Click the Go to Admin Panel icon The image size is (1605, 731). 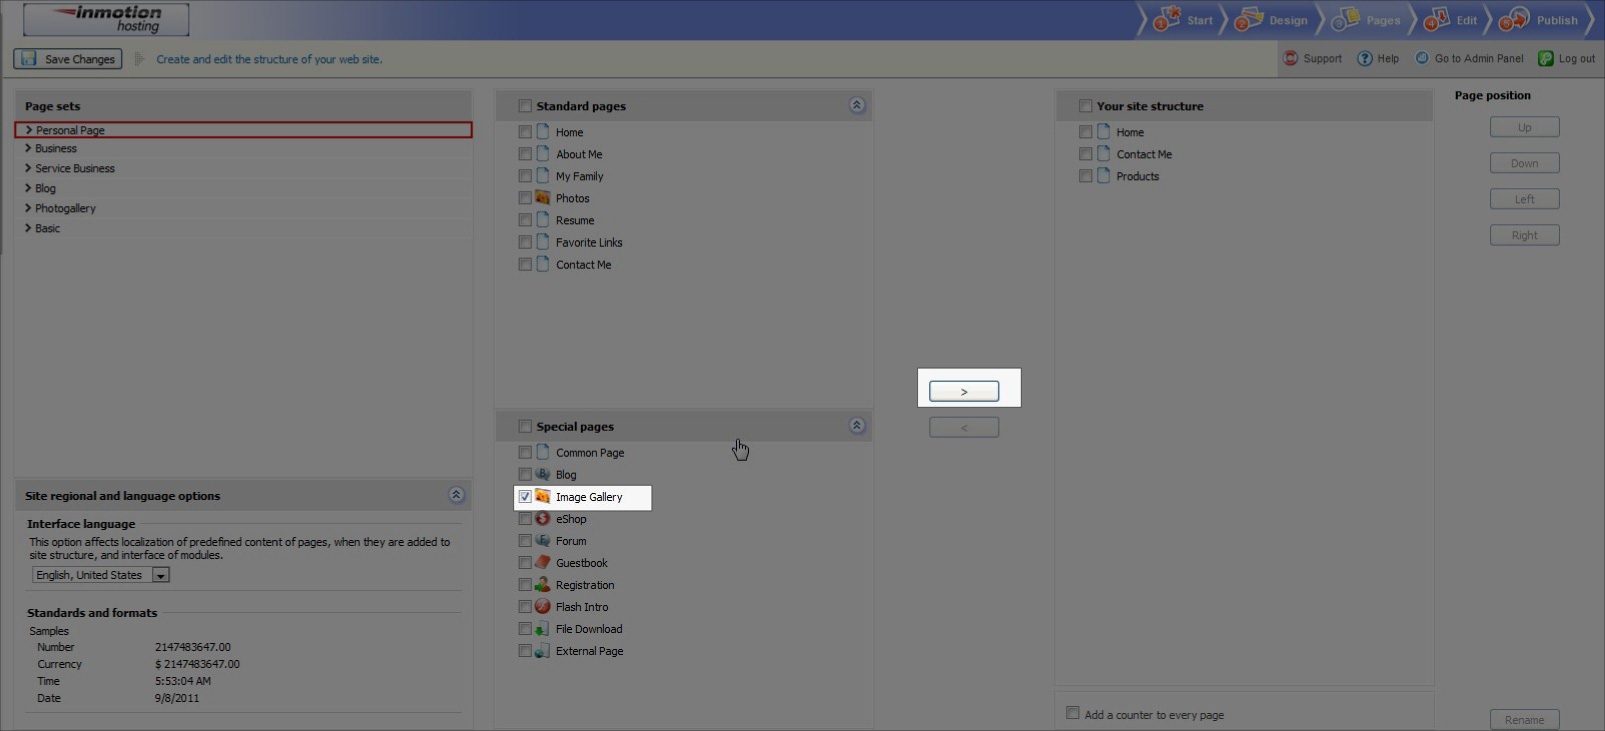1422,58
